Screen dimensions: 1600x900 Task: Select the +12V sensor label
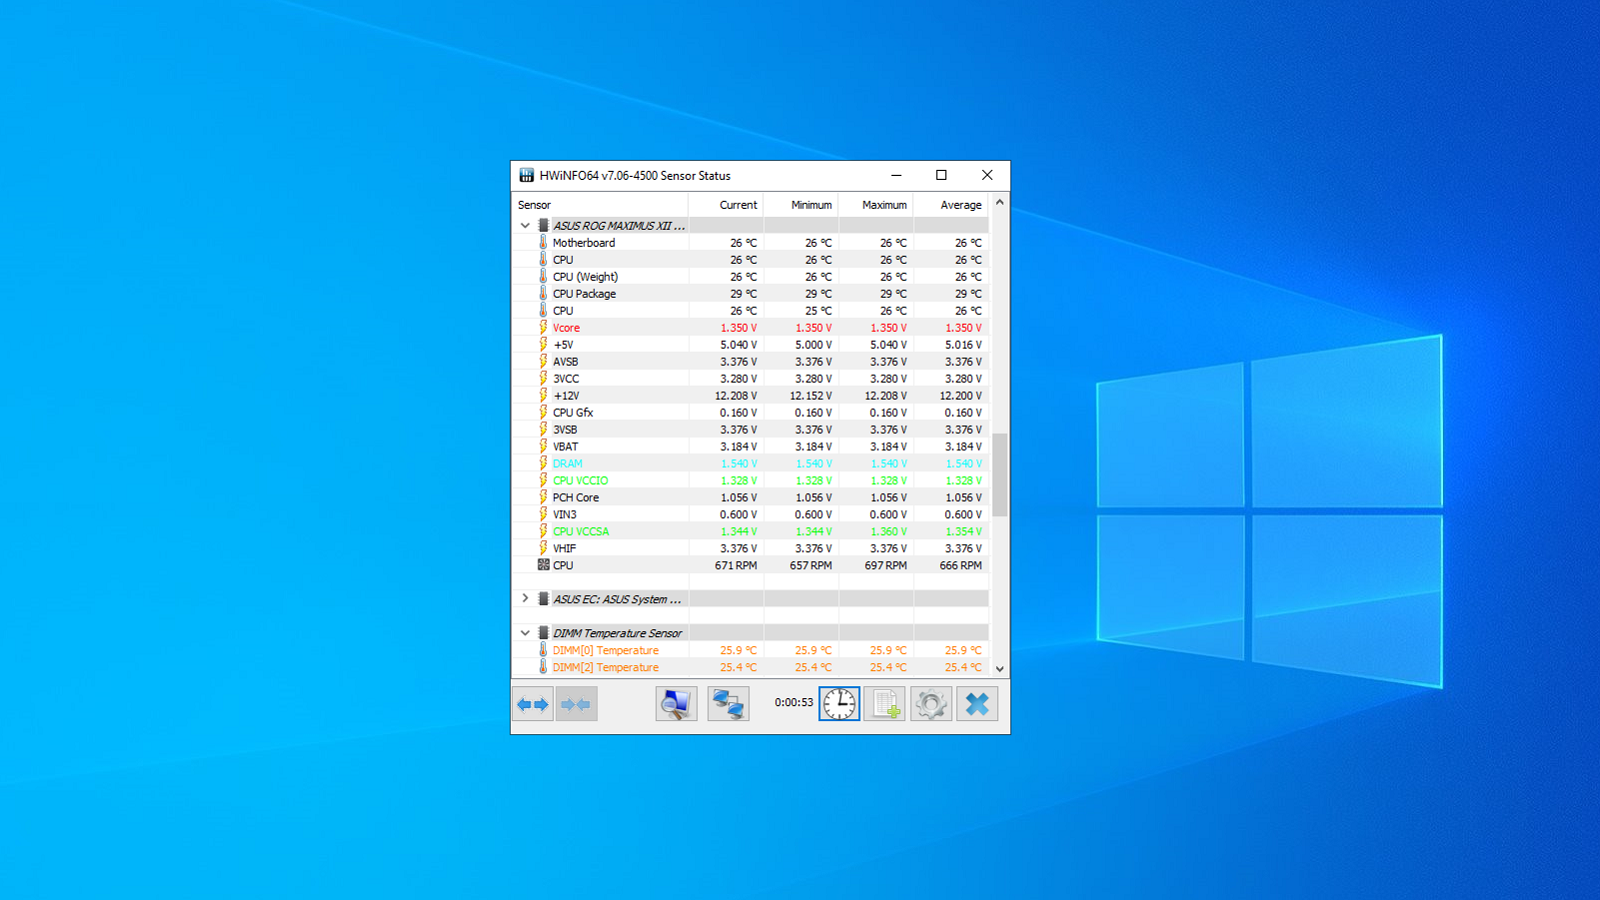566,396
